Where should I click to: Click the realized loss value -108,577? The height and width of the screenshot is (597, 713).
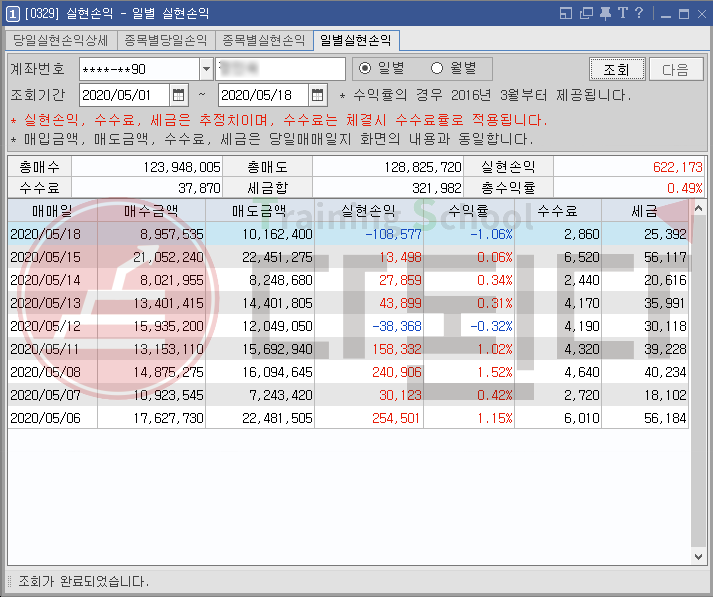[x=394, y=234]
